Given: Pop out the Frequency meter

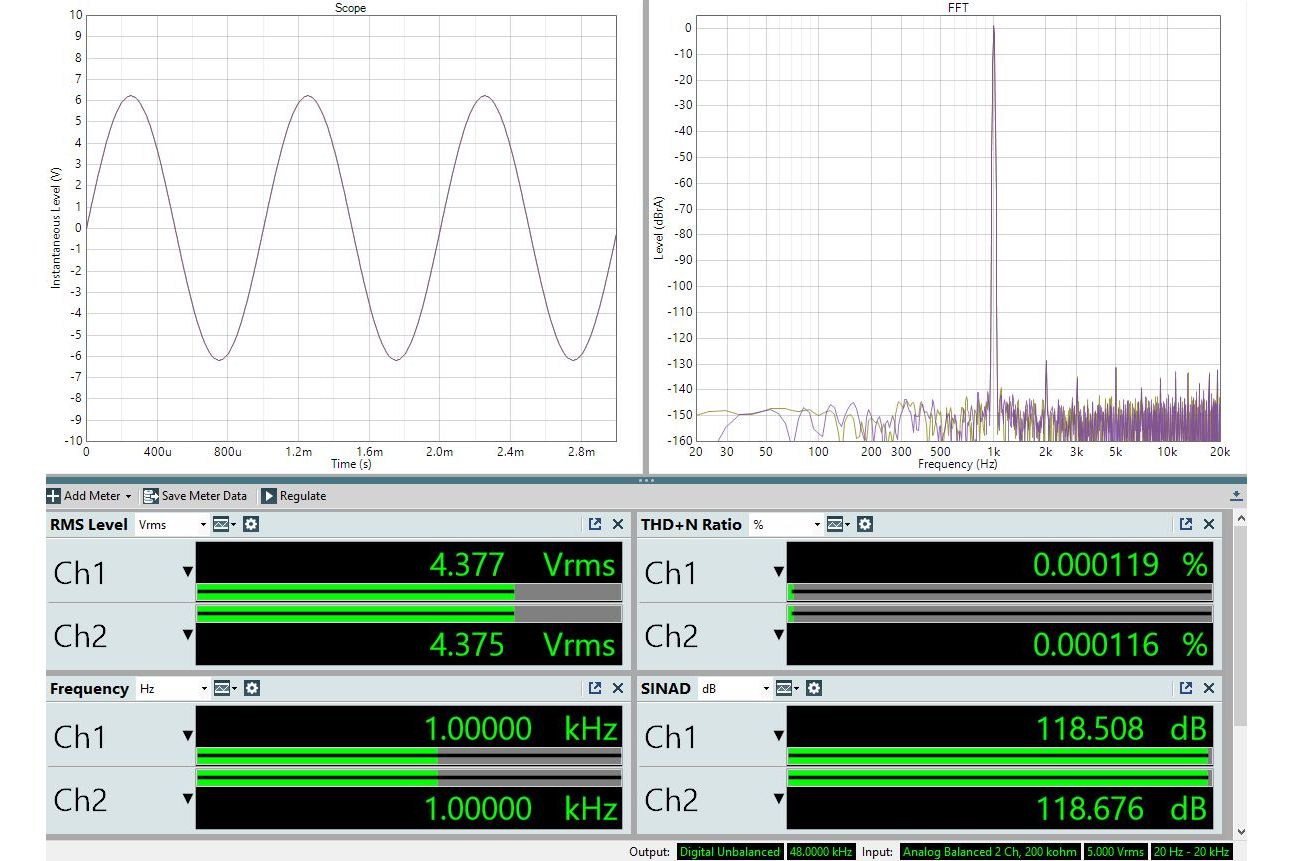Looking at the screenshot, I should pyautogui.click(x=595, y=688).
